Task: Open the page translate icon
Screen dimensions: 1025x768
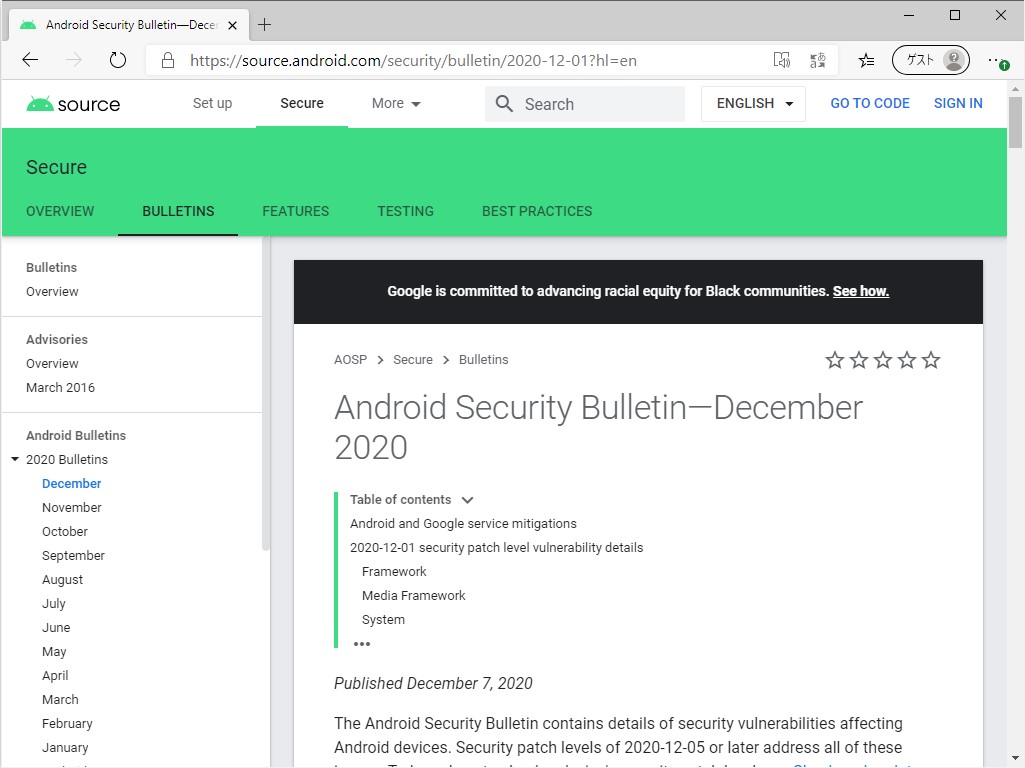Action: pos(818,60)
